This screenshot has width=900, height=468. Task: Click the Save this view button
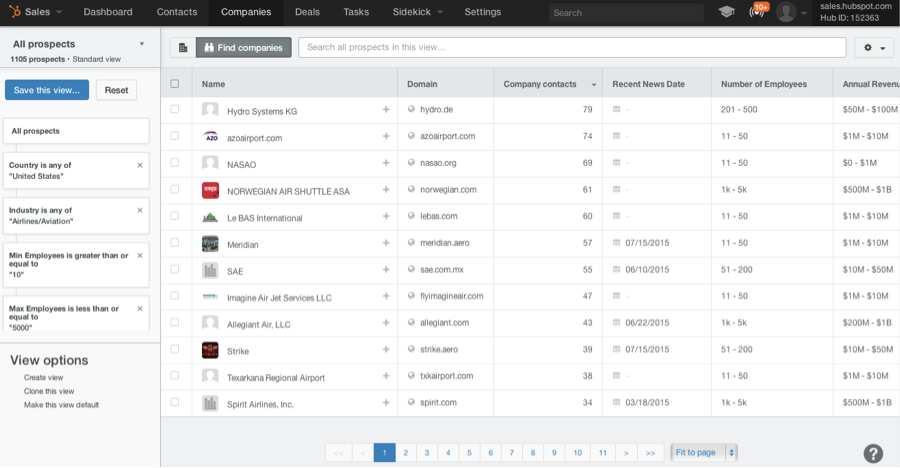tap(47, 90)
